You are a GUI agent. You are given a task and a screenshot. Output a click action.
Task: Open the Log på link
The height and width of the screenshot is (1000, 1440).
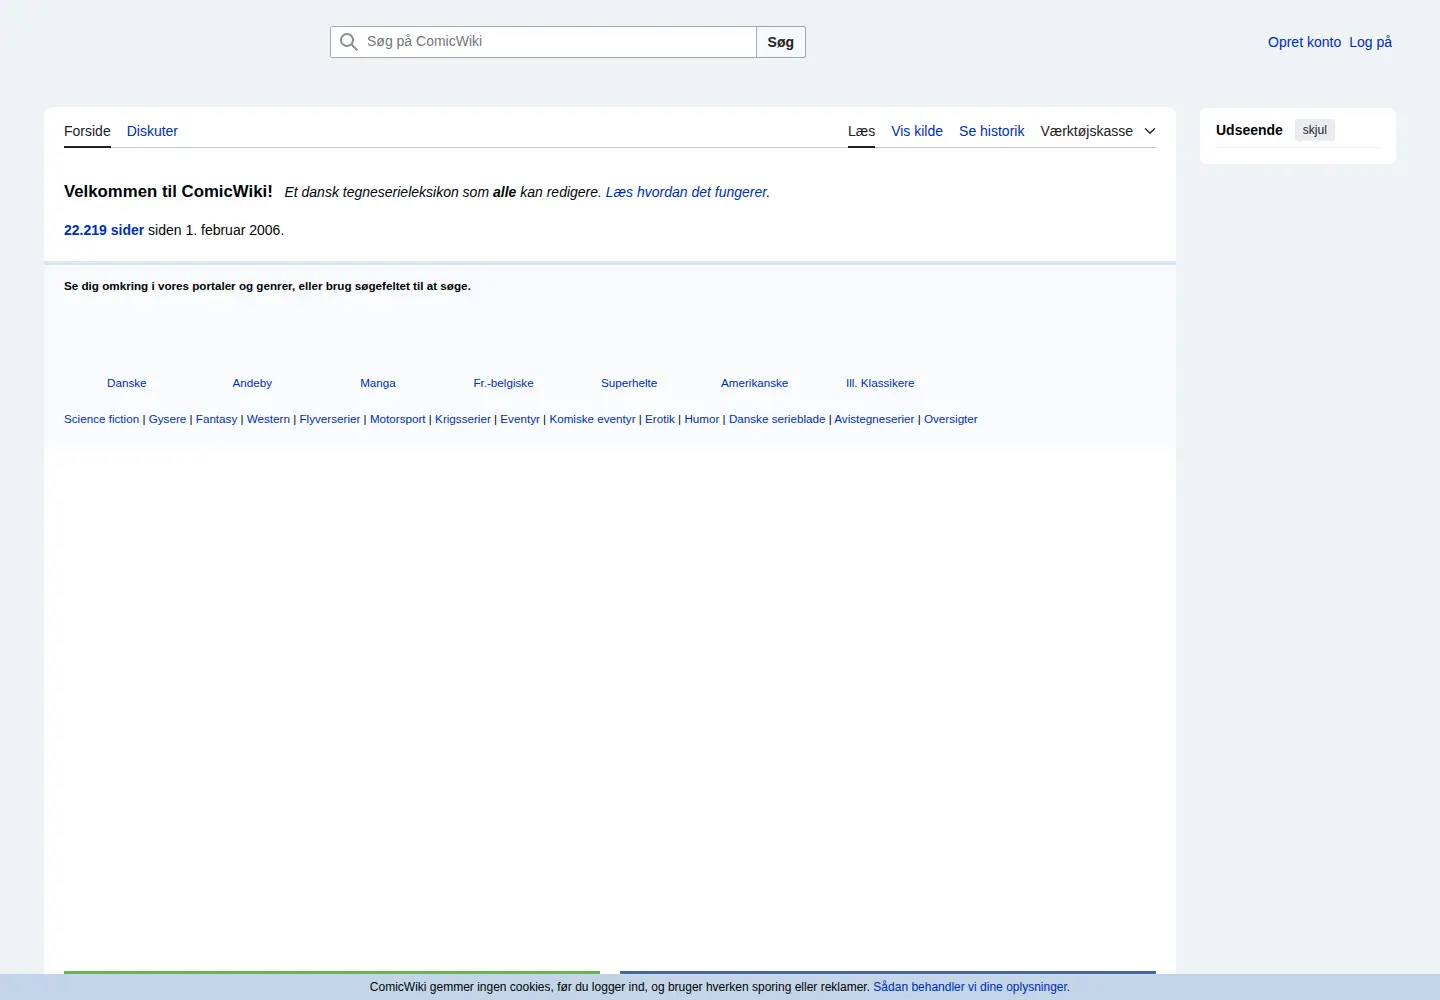coord(1370,42)
